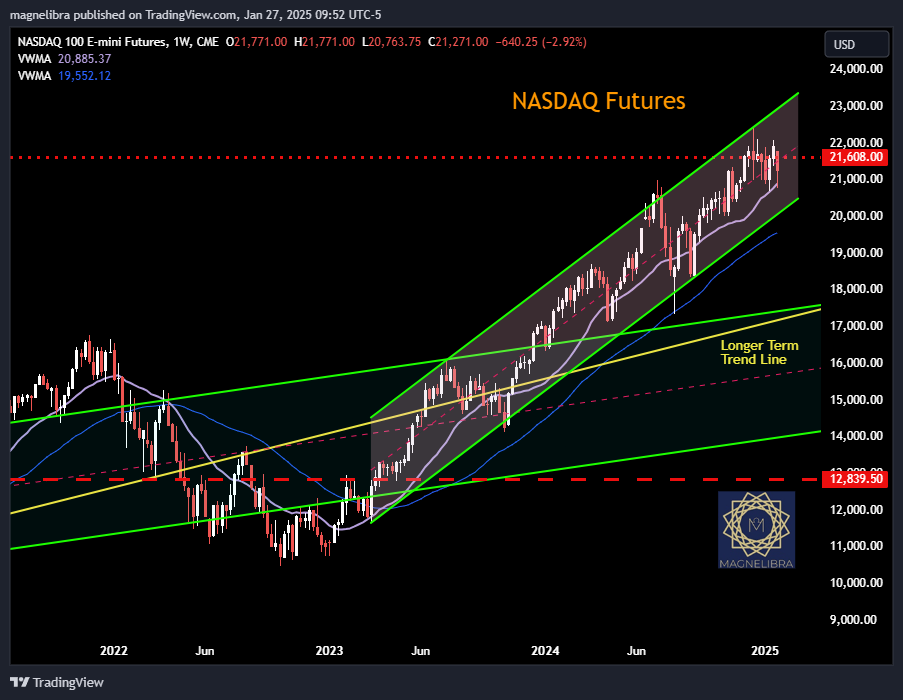The image size is (903, 700).
Task: Click the 18,000.00 price axis label
Action: click(856, 288)
